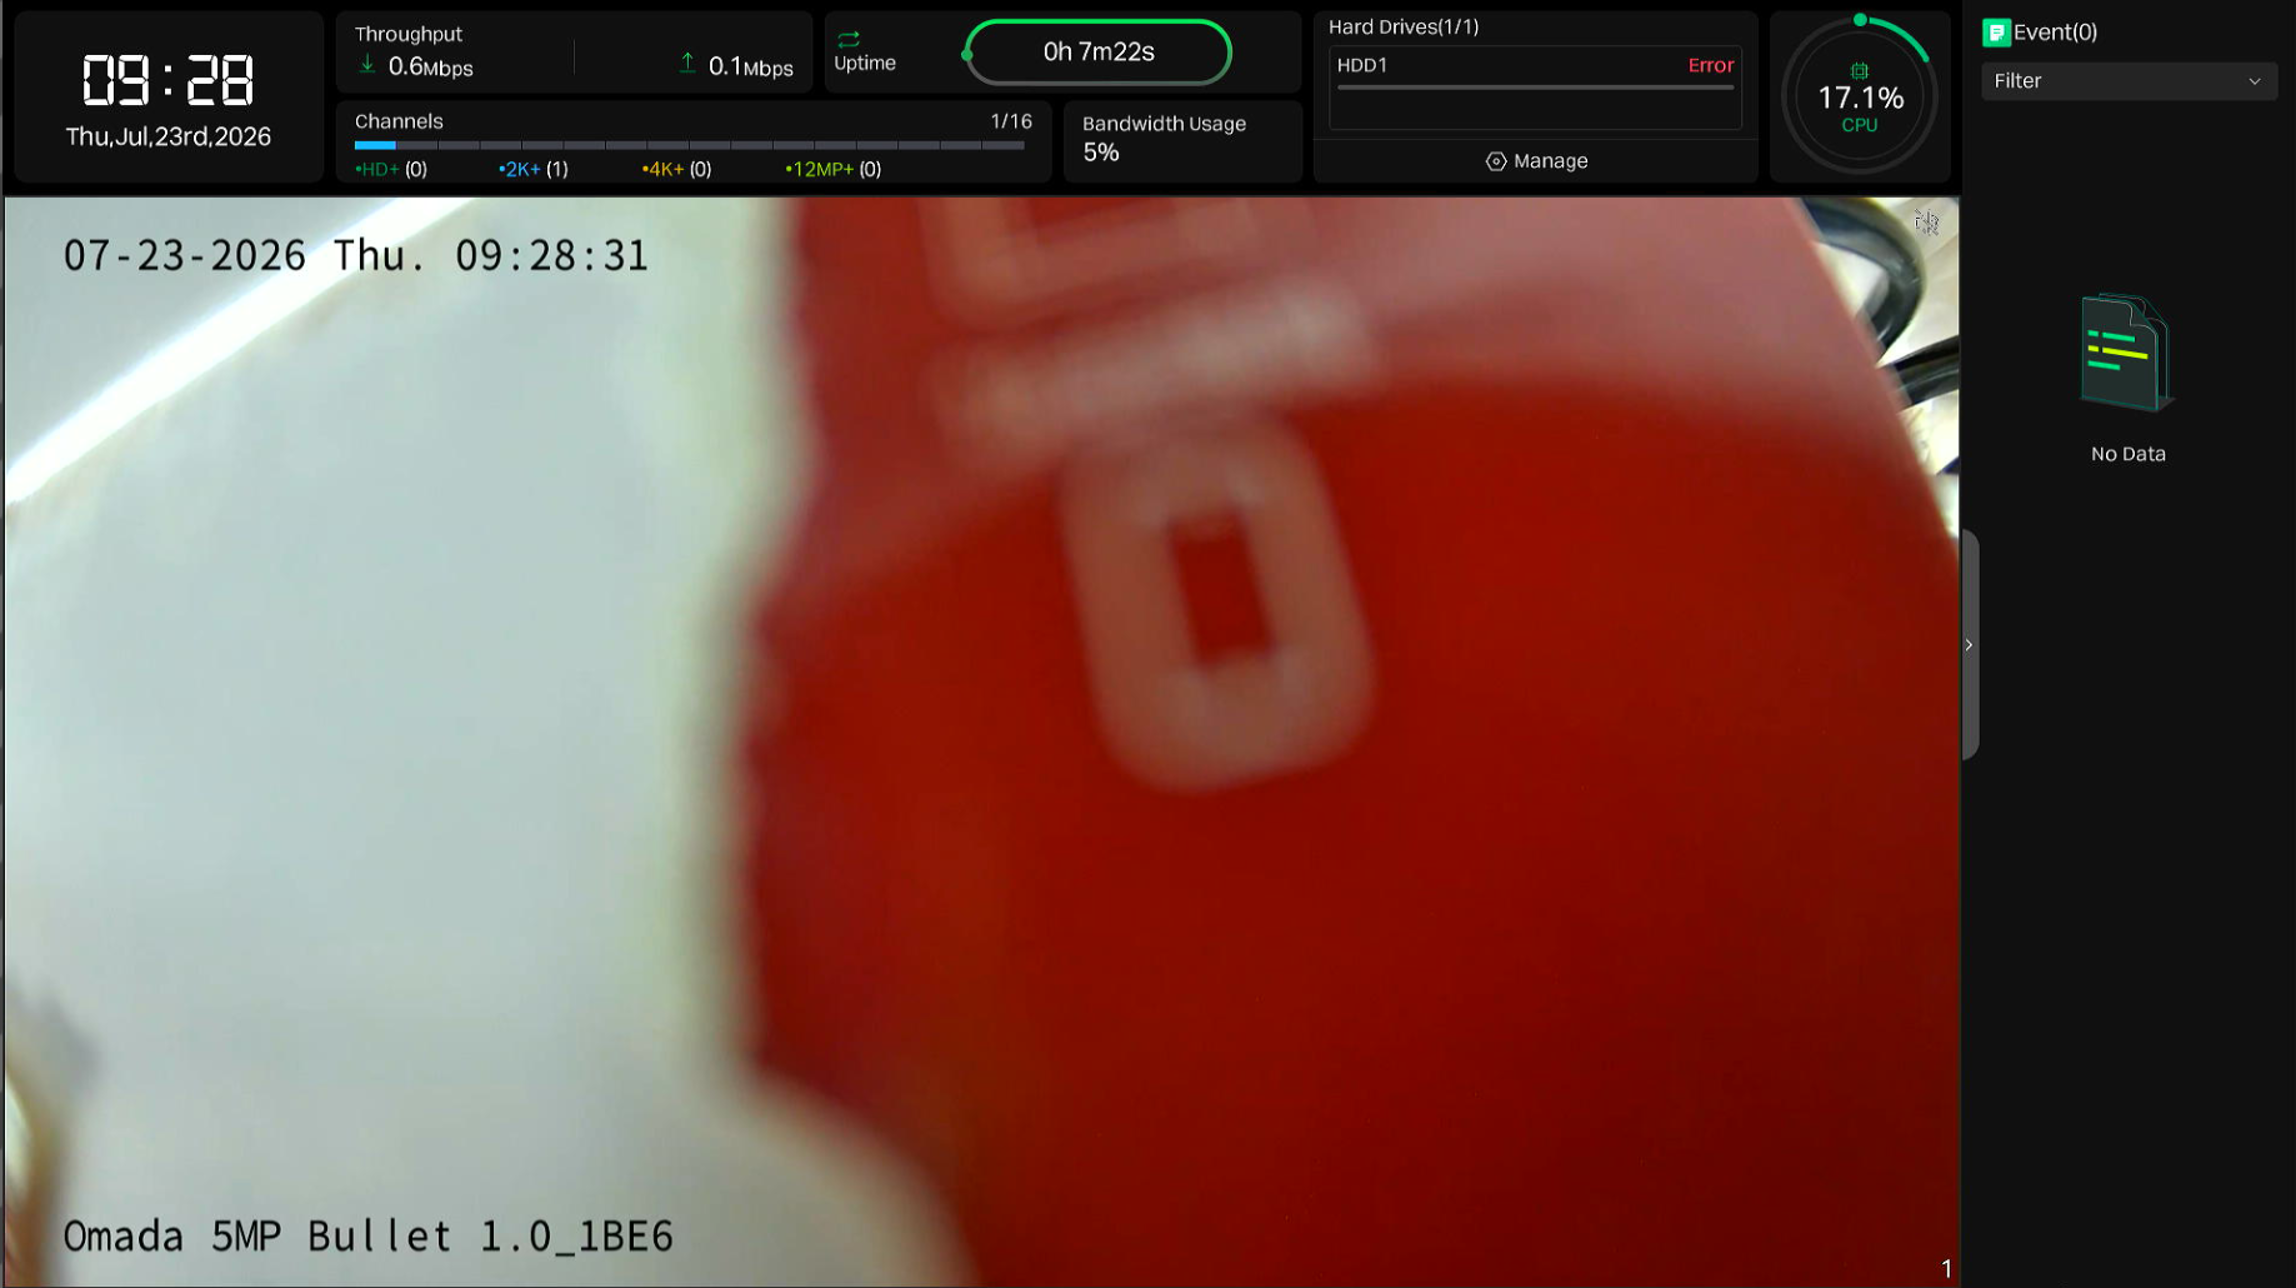
Task: Open the Manage hard drives button
Action: click(x=1536, y=161)
